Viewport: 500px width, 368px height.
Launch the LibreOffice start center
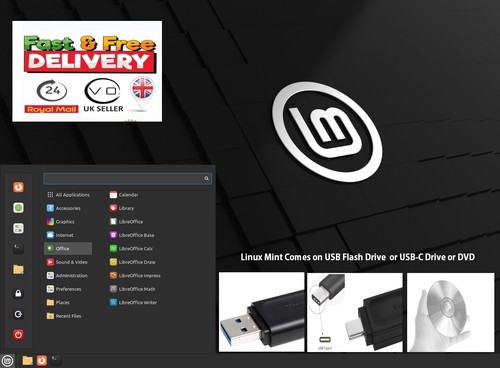click(x=126, y=222)
